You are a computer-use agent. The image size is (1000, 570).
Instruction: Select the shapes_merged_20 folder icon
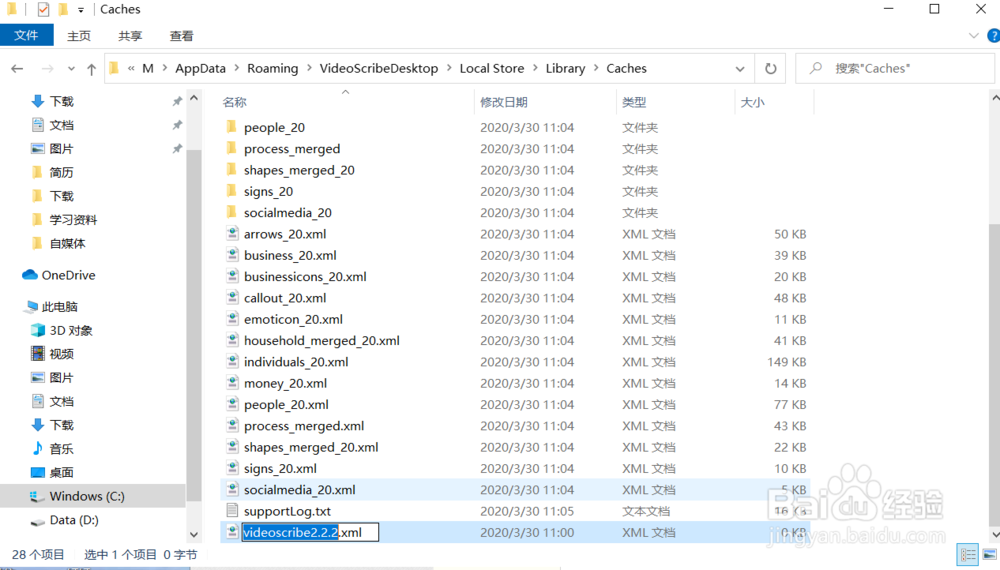[x=232, y=170]
